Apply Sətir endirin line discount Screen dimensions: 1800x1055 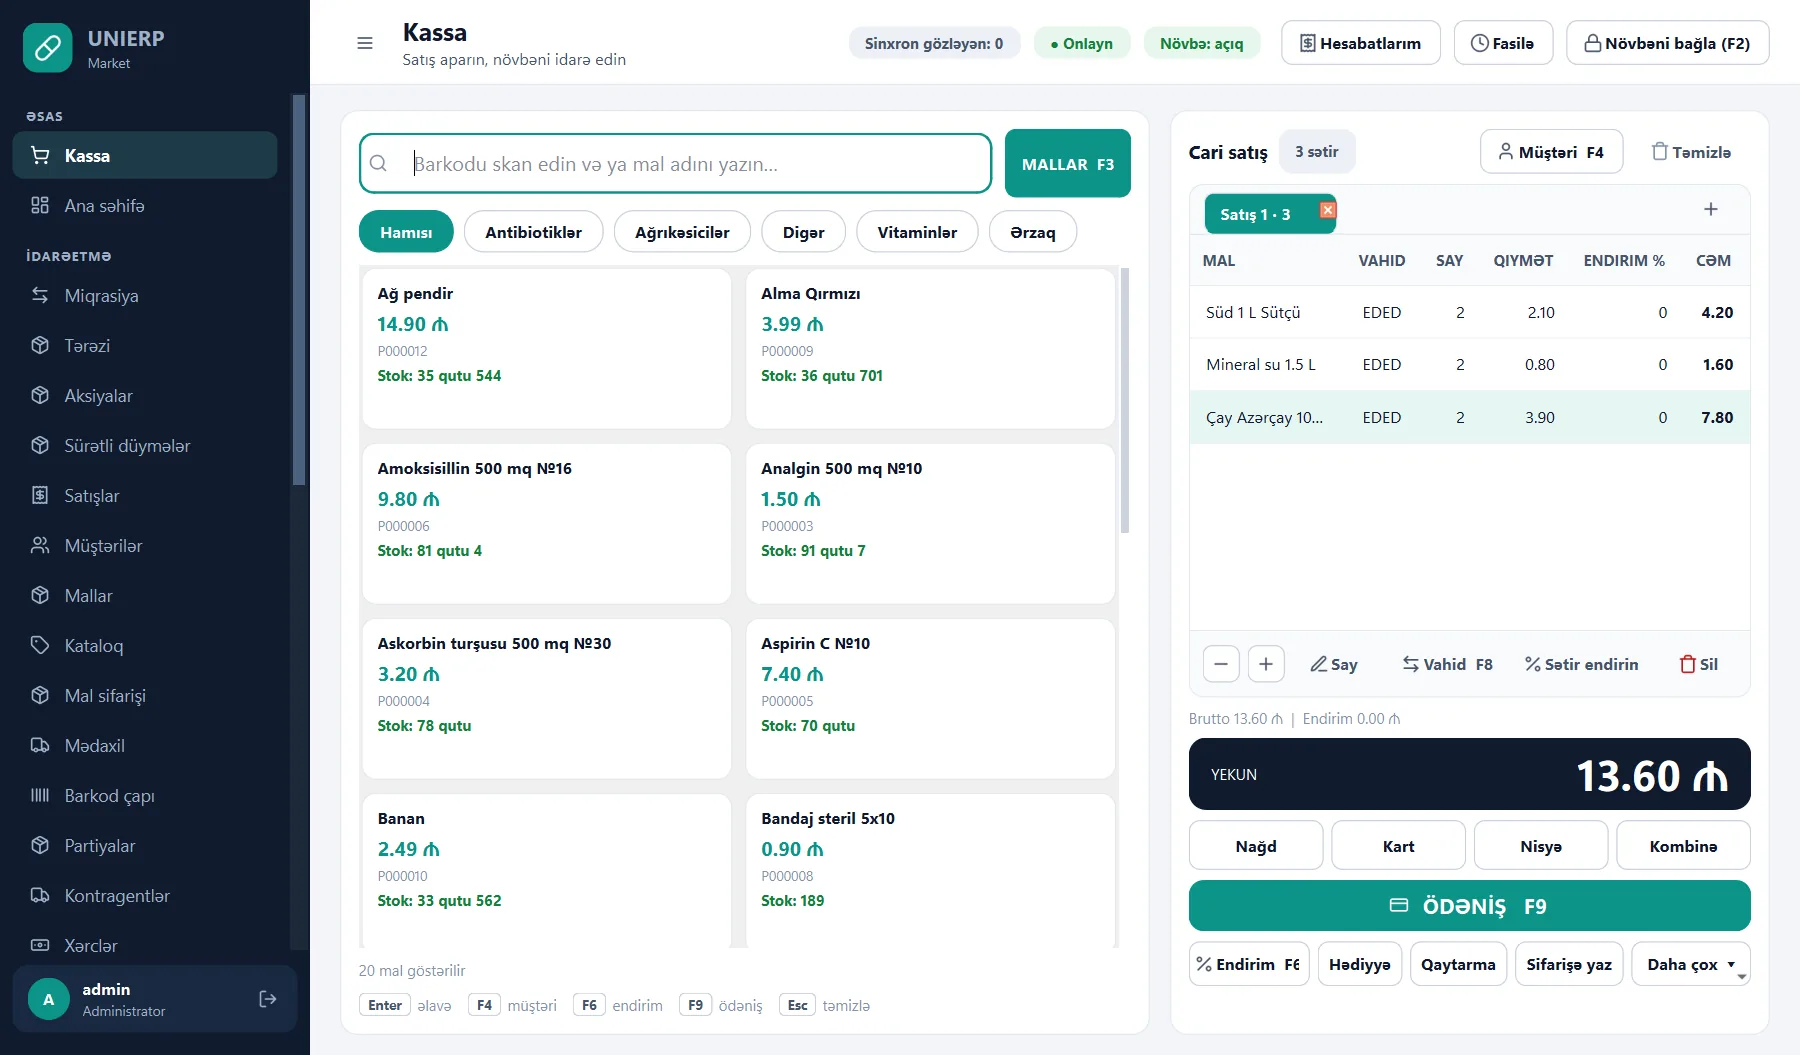(x=1581, y=664)
